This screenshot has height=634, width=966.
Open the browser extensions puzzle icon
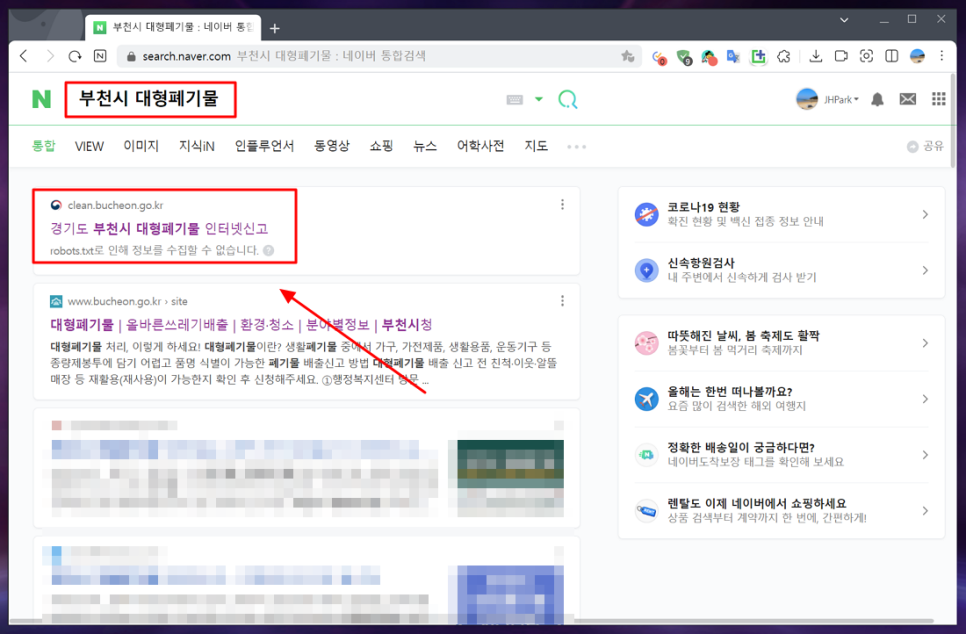pos(784,56)
